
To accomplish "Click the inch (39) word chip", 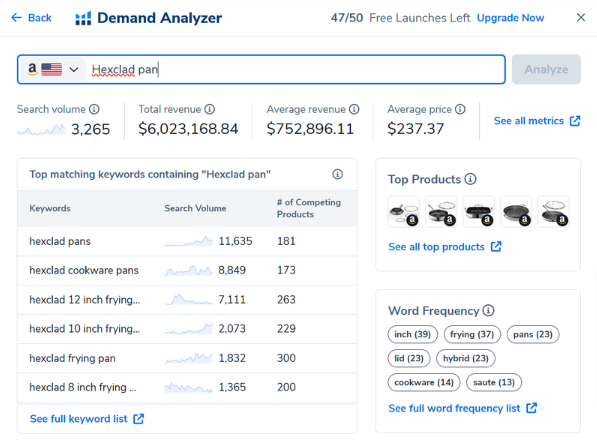I will 413,334.
